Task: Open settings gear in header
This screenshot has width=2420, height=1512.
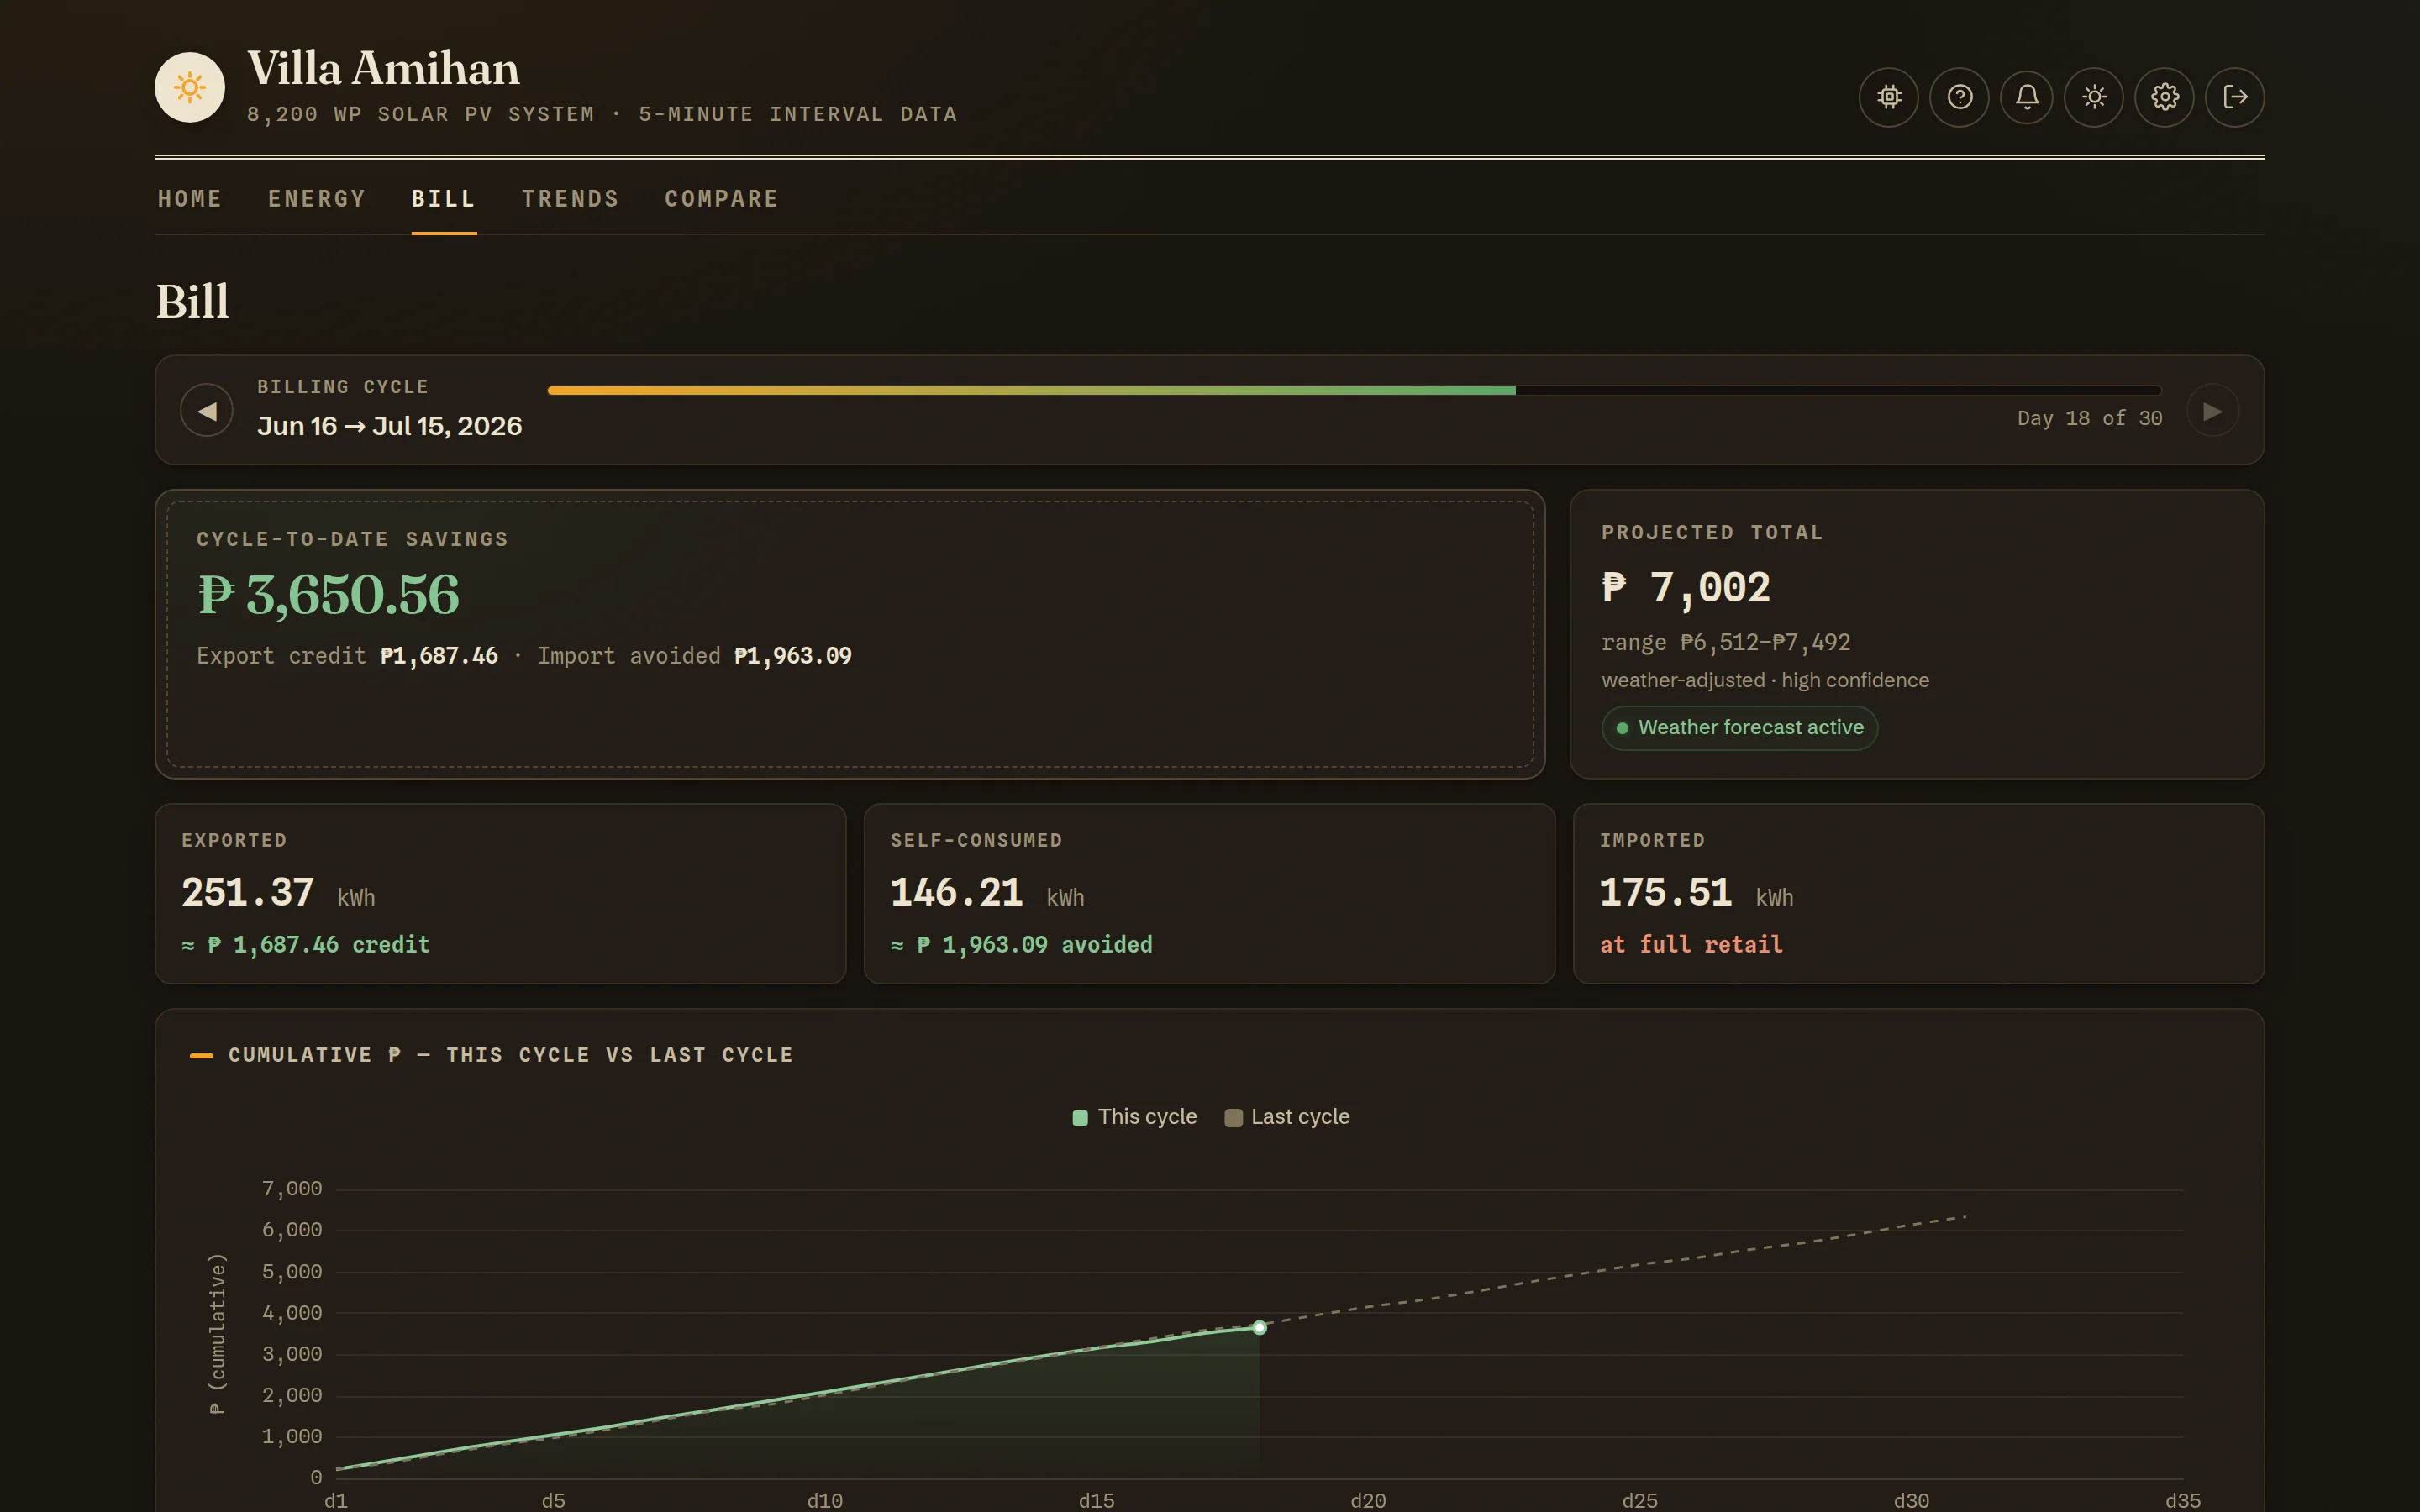Action: [x=2165, y=97]
